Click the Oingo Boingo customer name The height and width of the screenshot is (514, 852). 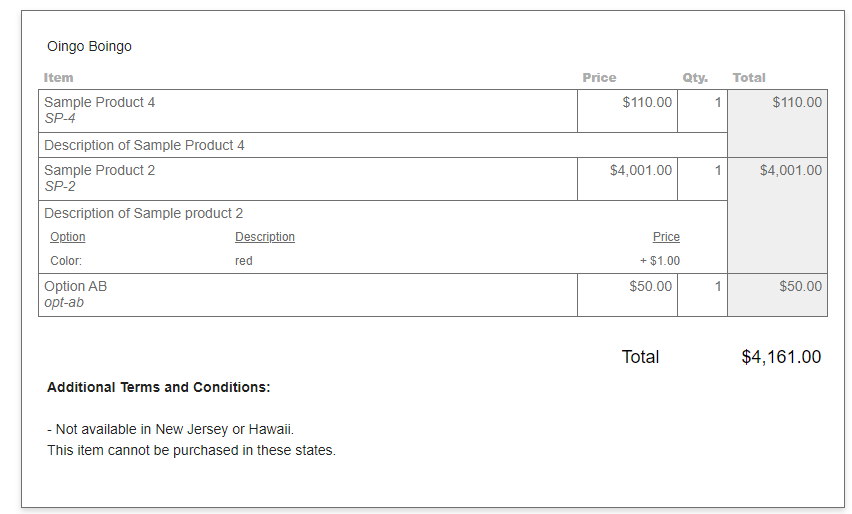click(89, 47)
